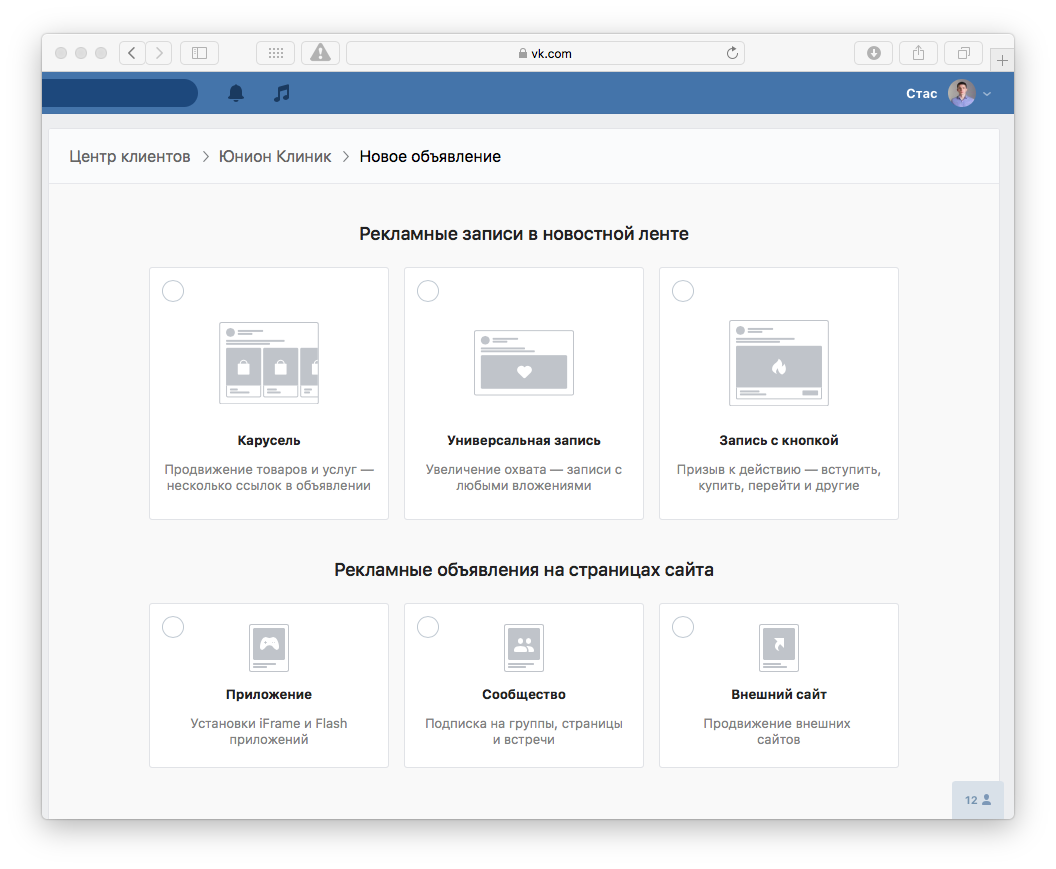This screenshot has width=1056, height=869.
Task: Click the Внешний сайт card illustration
Action: [x=779, y=647]
